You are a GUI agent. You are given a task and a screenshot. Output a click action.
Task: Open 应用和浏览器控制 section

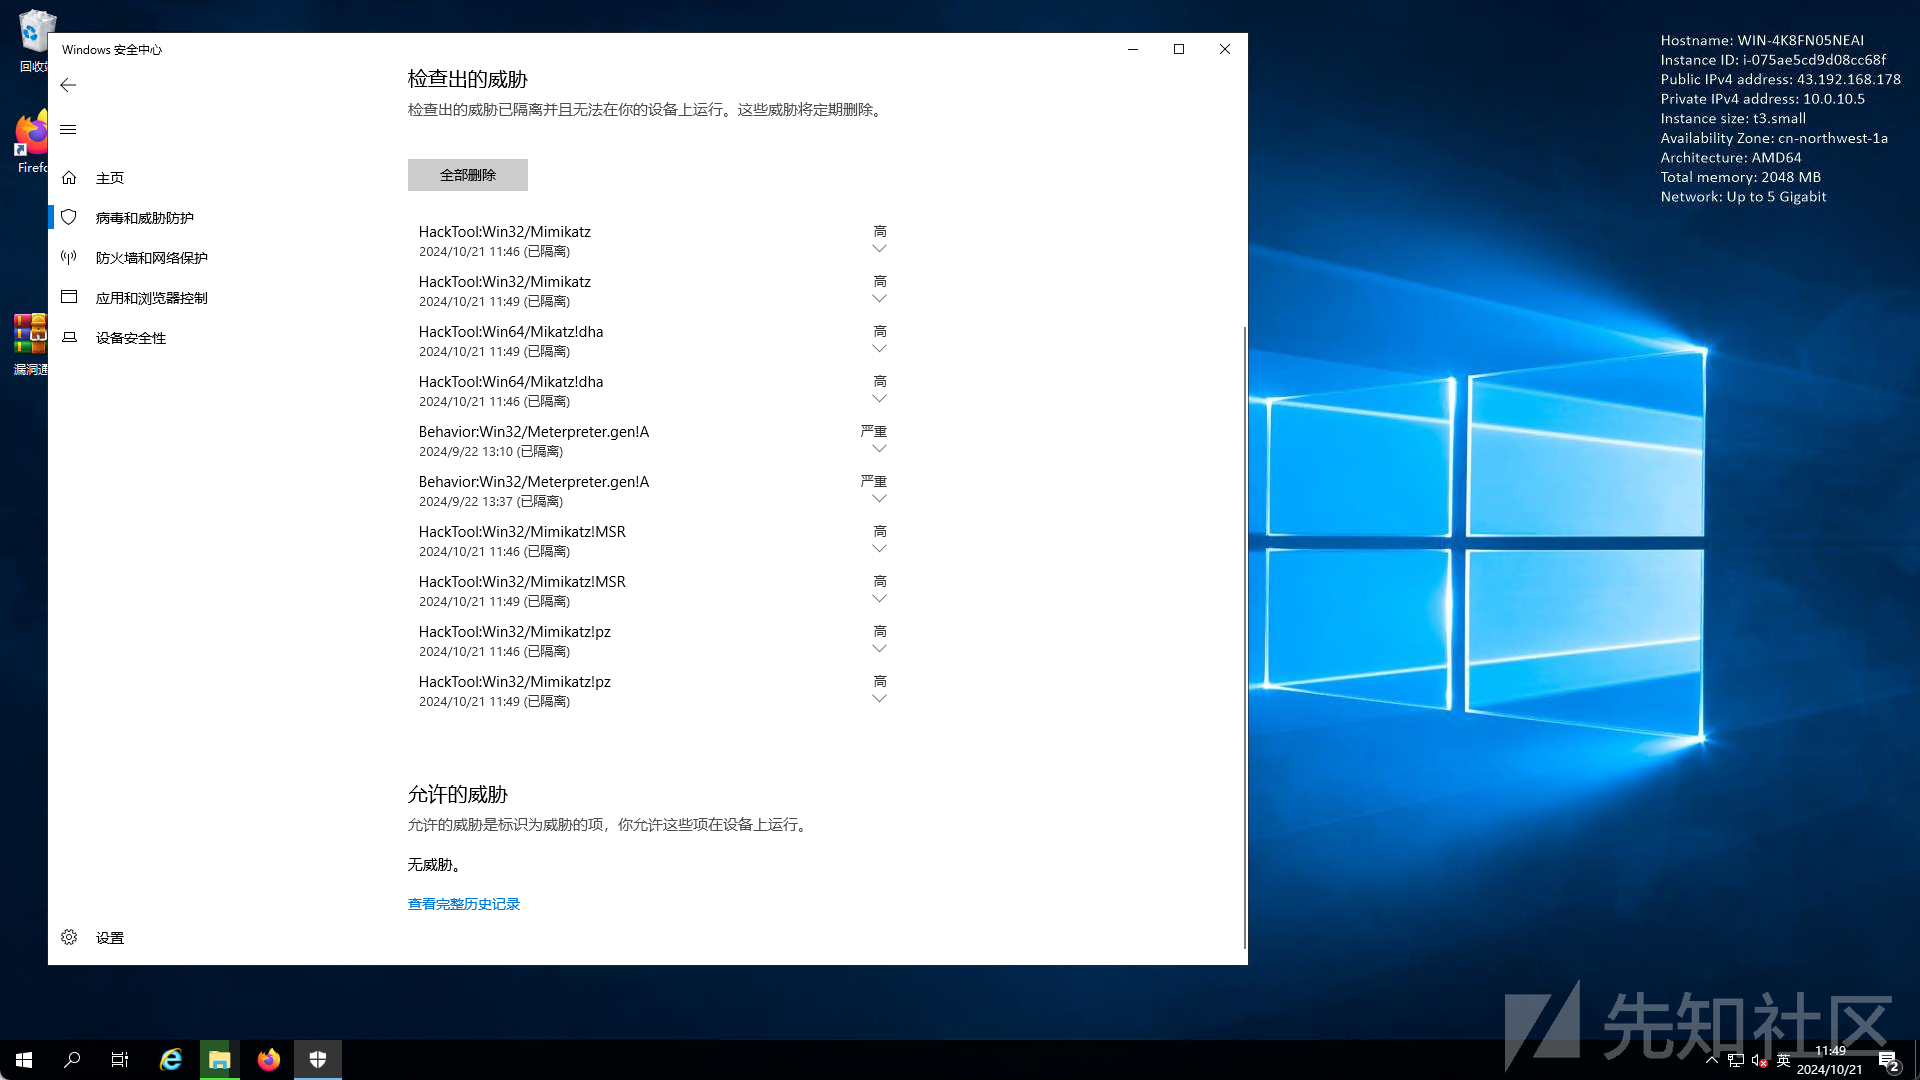click(x=152, y=298)
